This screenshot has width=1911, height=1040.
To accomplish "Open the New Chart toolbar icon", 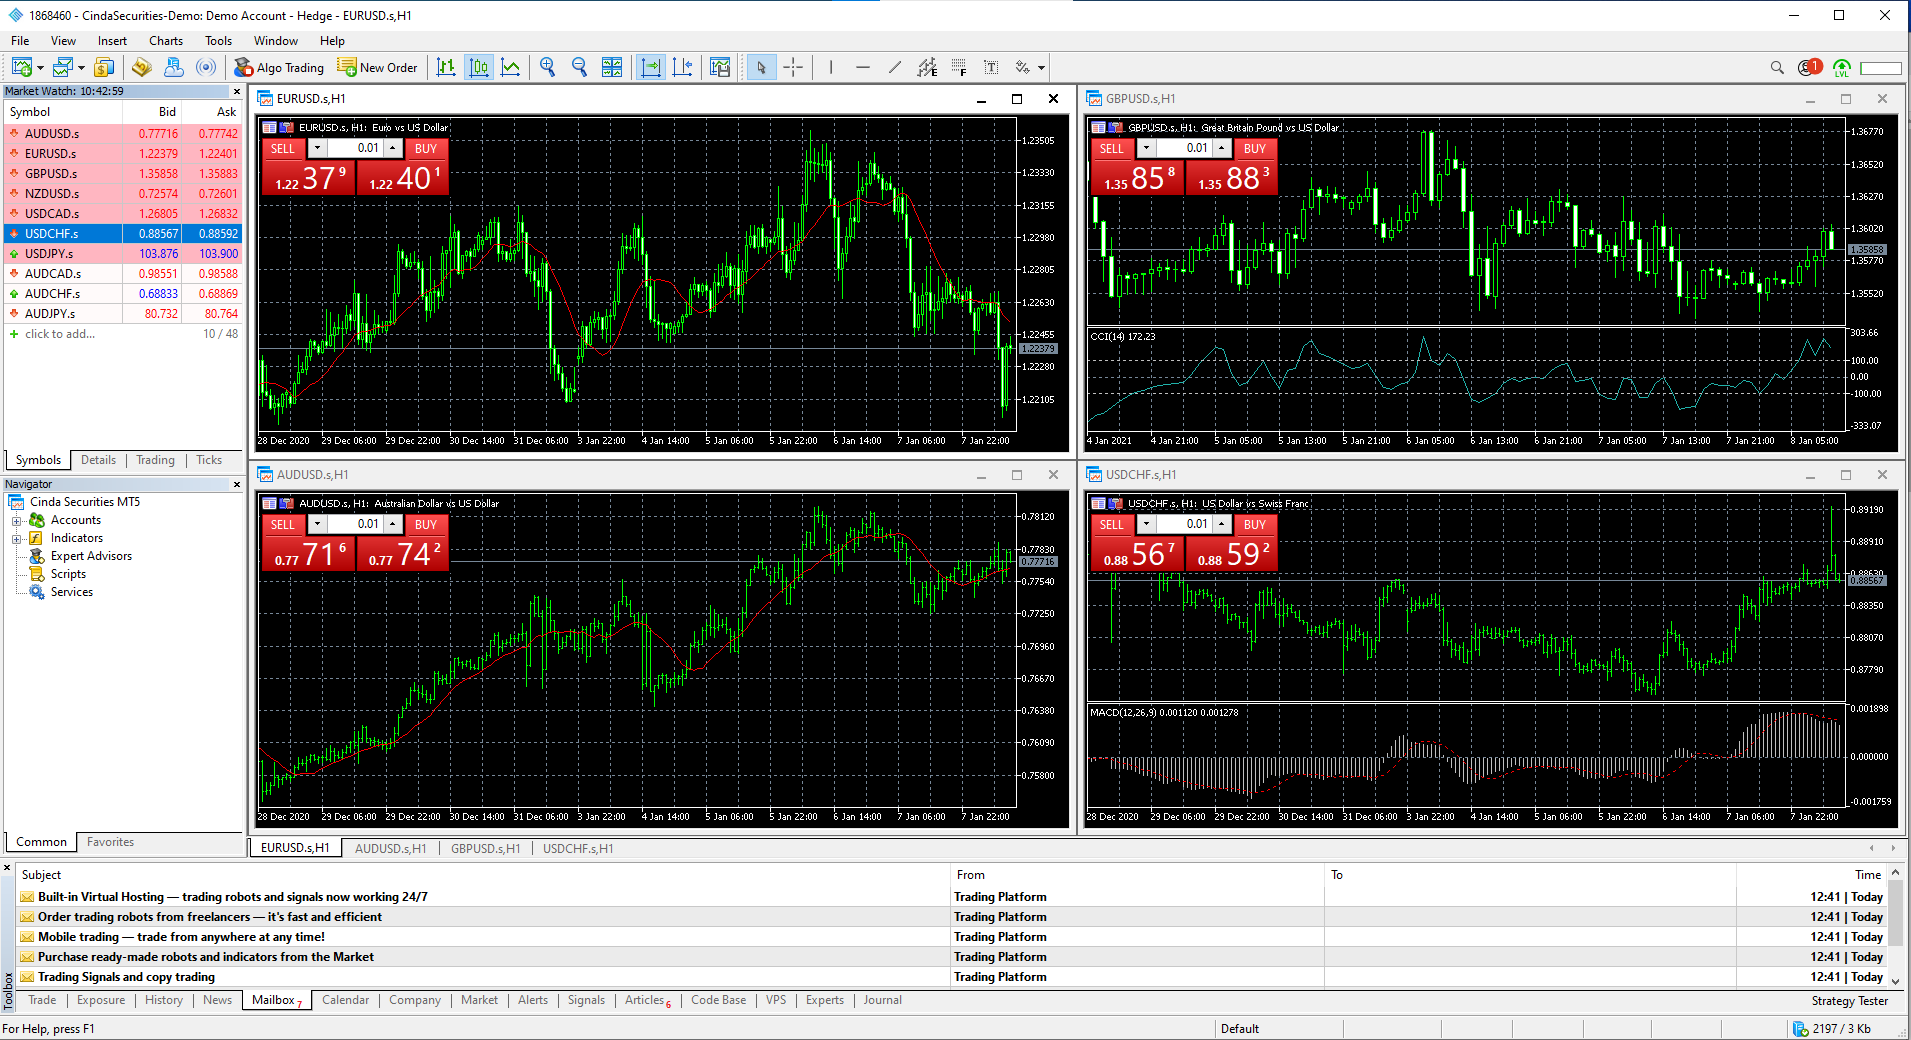I will [x=22, y=67].
